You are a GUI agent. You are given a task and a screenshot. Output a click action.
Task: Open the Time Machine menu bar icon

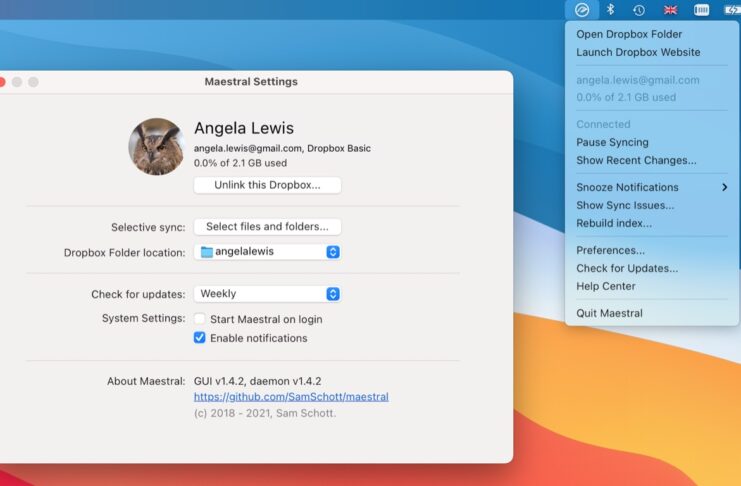tap(639, 10)
